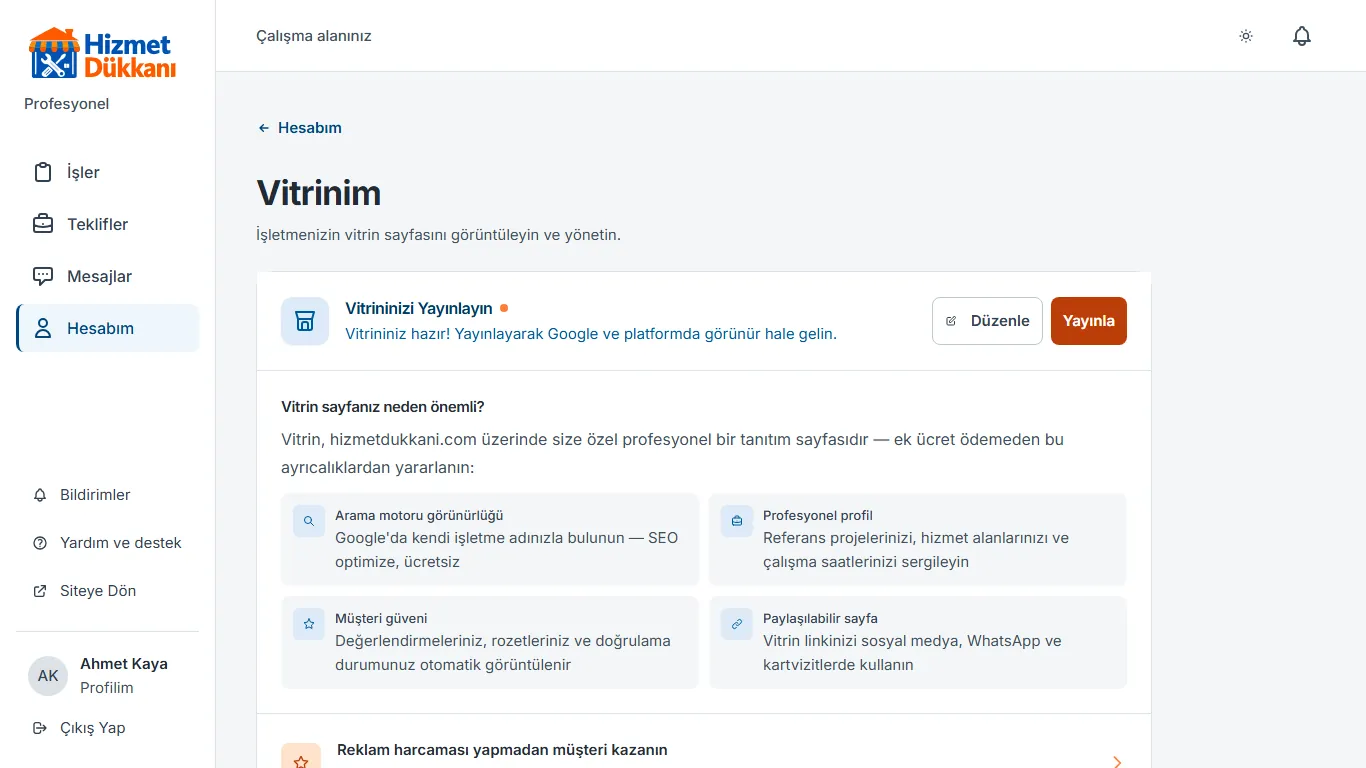The image size is (1366, 768).
Task: Click the AK avatar circle
Action: (48, 676)
